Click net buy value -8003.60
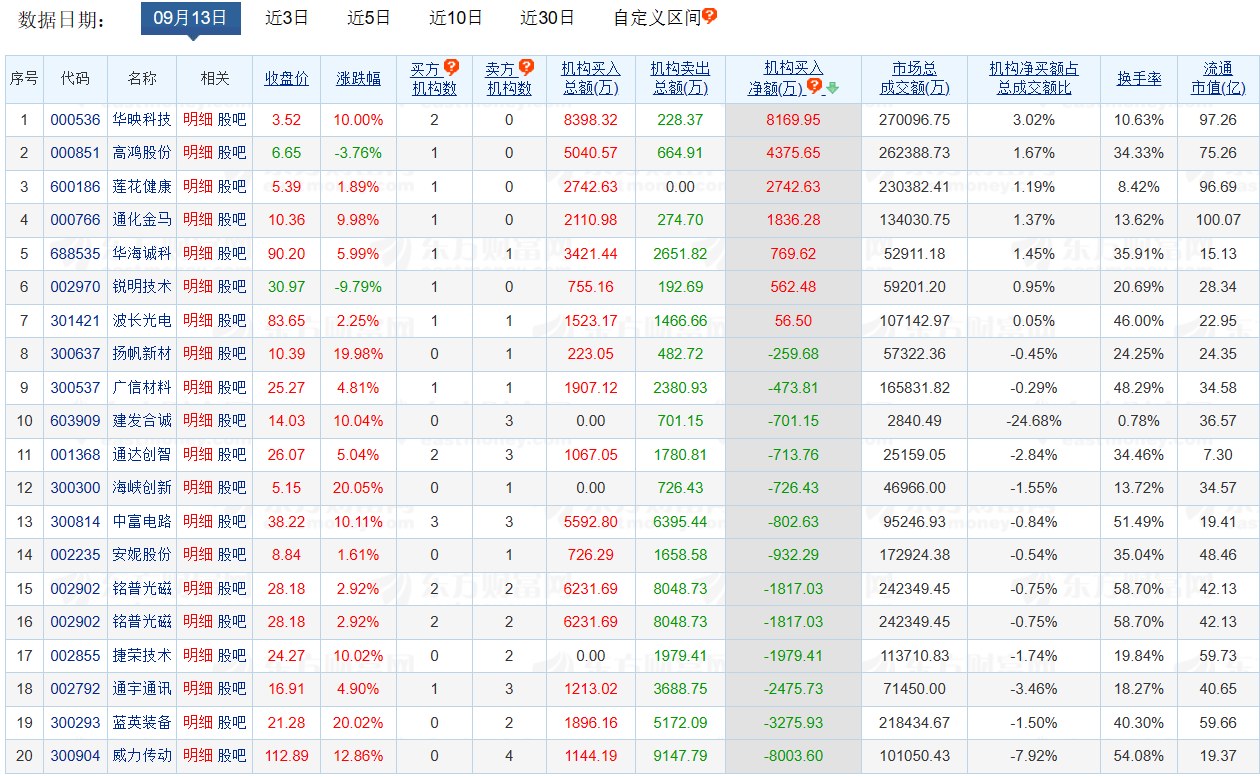The height and width of the screenshot is (777, 1260). click(793, 756)
